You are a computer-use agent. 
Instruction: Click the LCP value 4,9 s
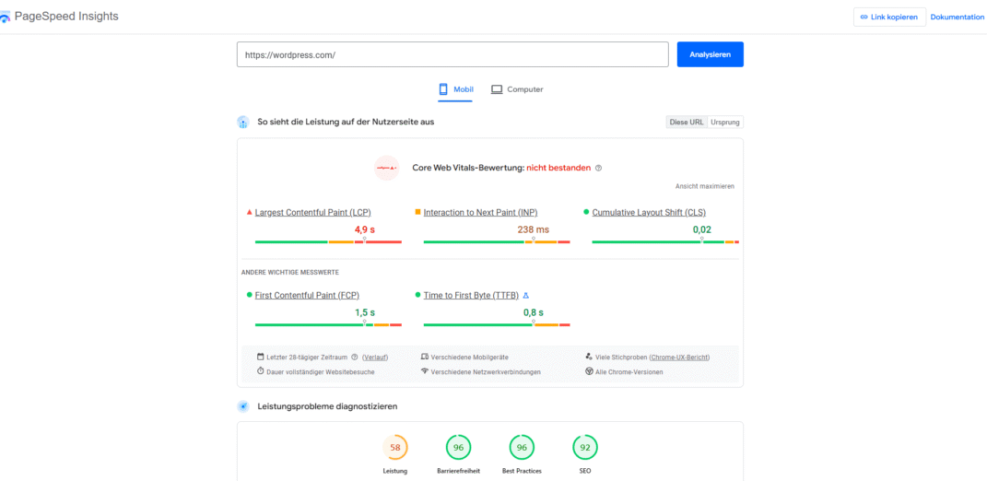pyautogui.click(x=364, y=229)
